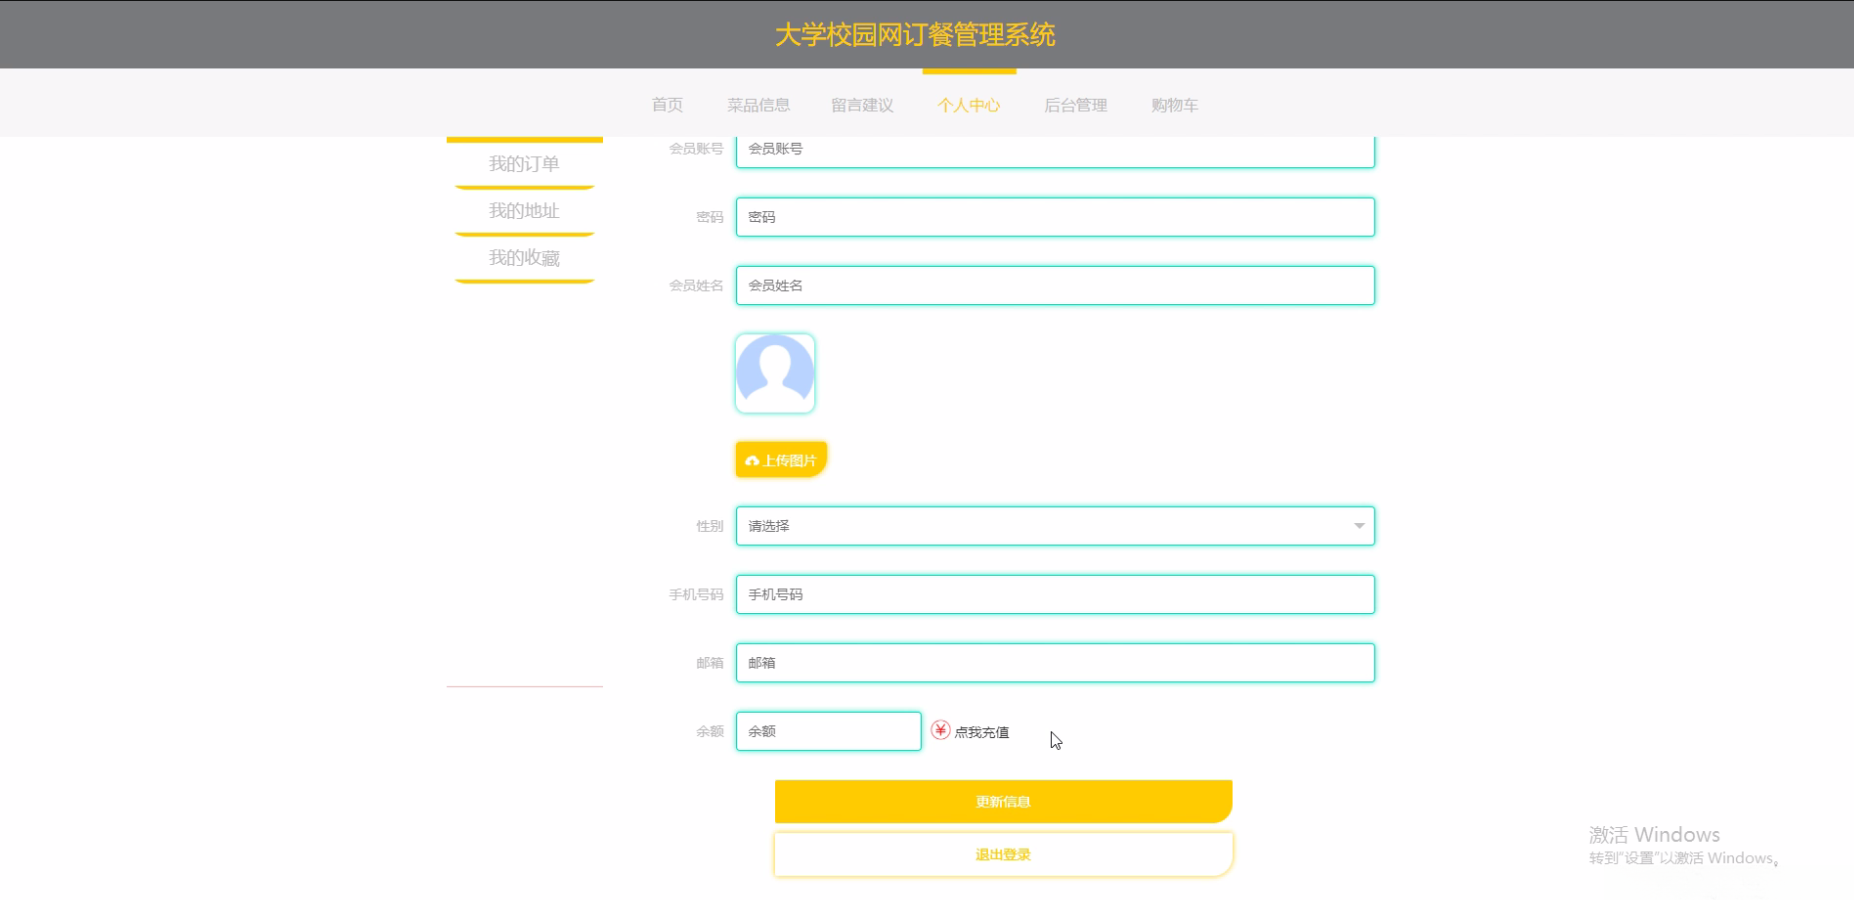The height and width of the screenshot is (900, 1854).
Task: Open the 后台管理 admin management page
Action: (x=1075, y=105)
